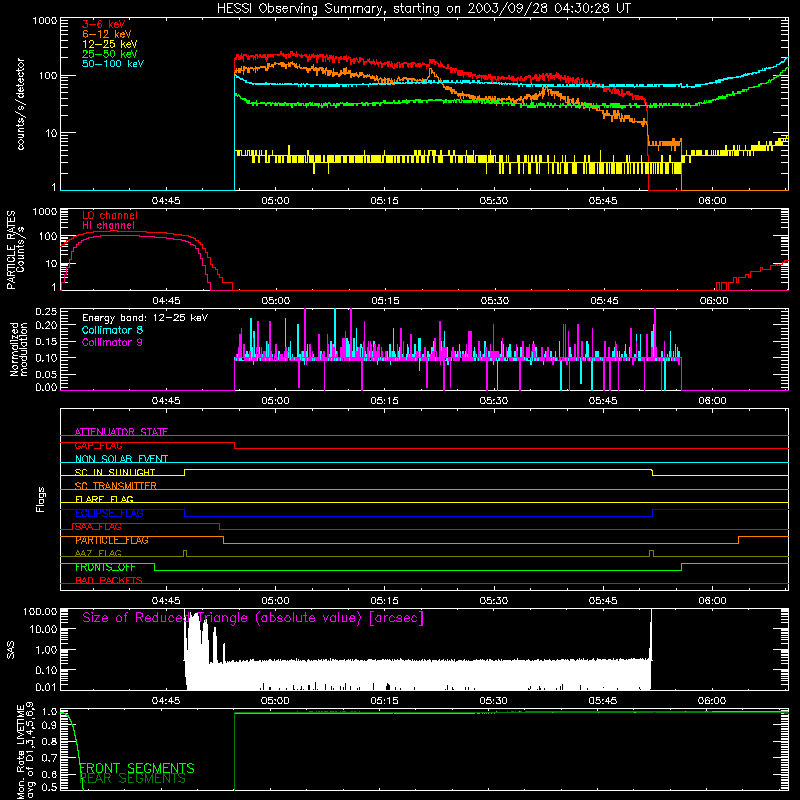Select the 100.00 tick on the SAS axis
The image size is (800, 800).
[x=40, y=611]
